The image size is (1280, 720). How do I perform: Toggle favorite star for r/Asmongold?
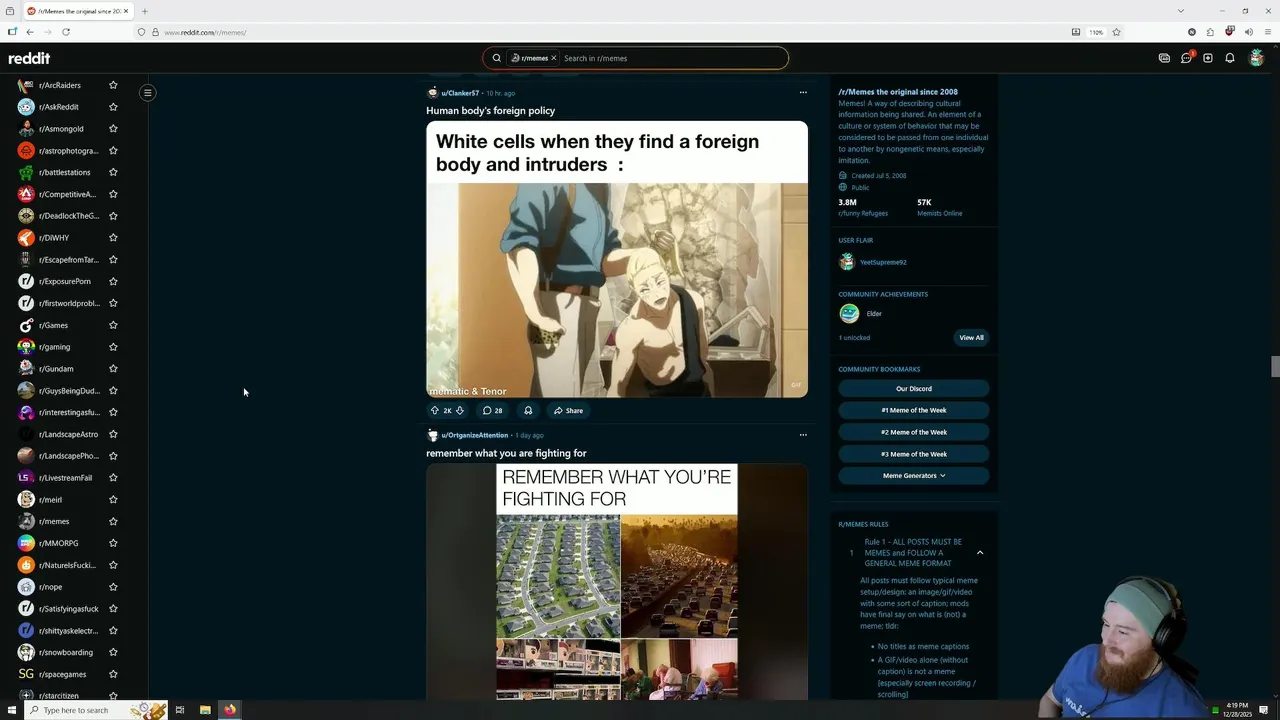[113, 129]
